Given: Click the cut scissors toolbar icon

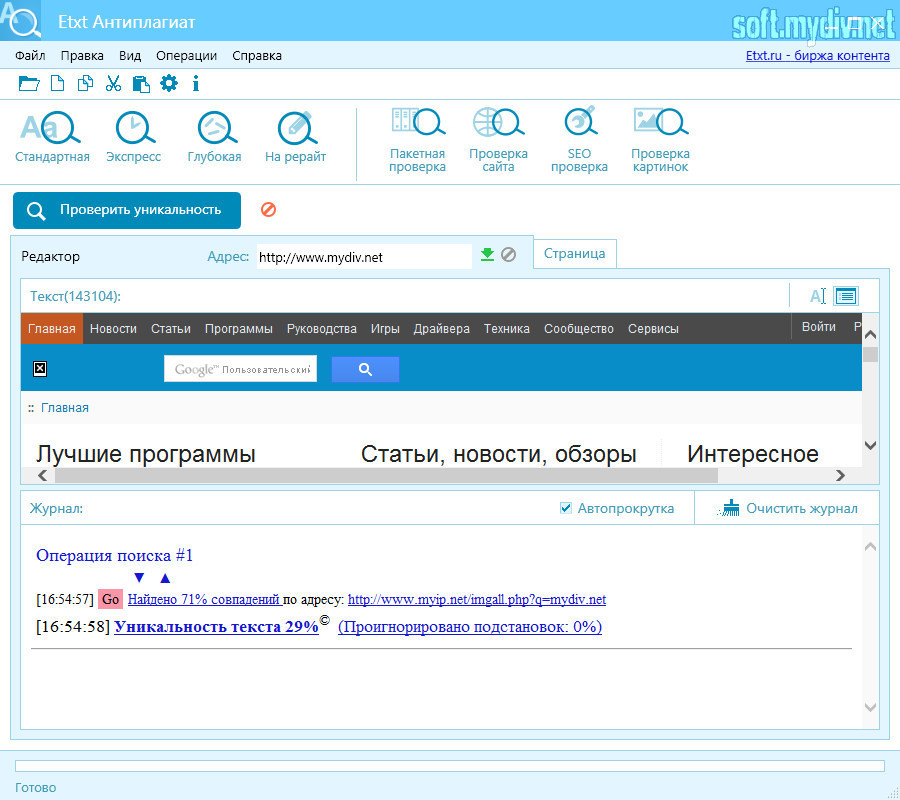Looking at the screenshot, I should (x=113, y=84).
